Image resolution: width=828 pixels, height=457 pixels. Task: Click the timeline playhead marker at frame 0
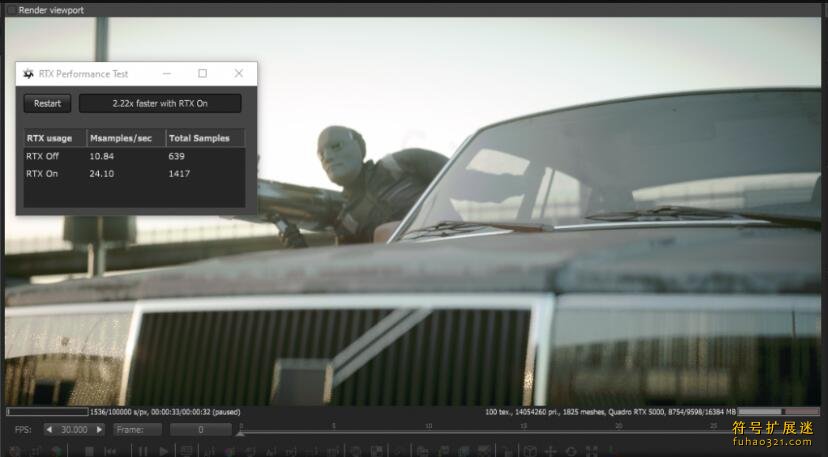tap(240, 433)
